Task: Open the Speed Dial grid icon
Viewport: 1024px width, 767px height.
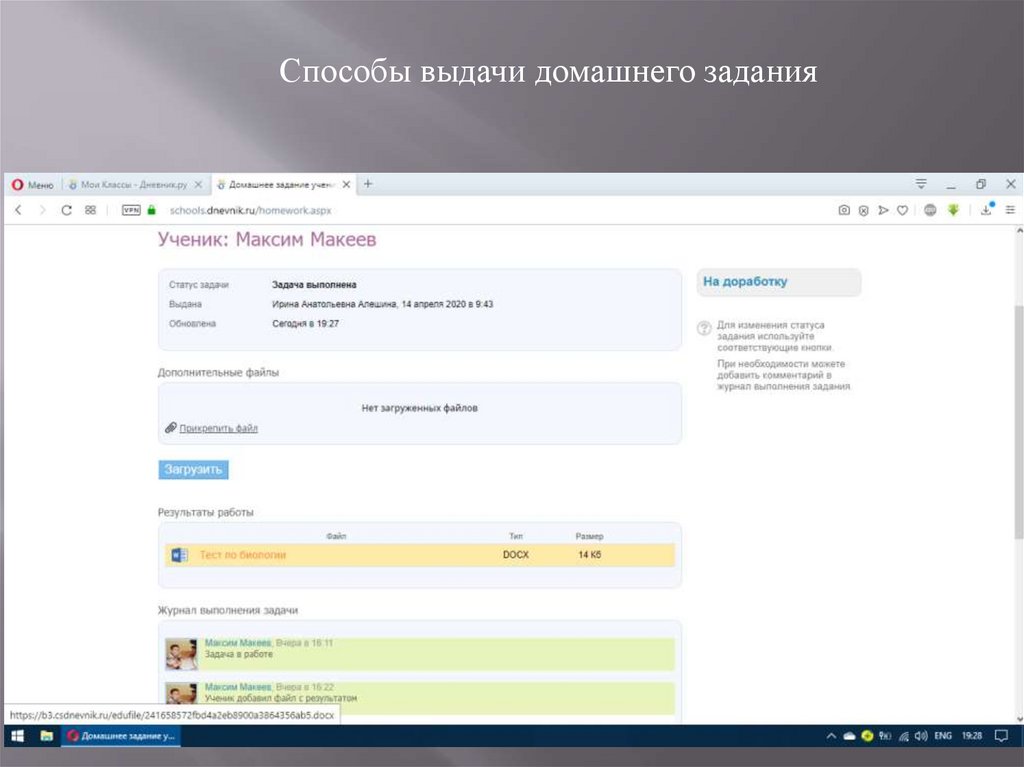Action: (90, 210)
